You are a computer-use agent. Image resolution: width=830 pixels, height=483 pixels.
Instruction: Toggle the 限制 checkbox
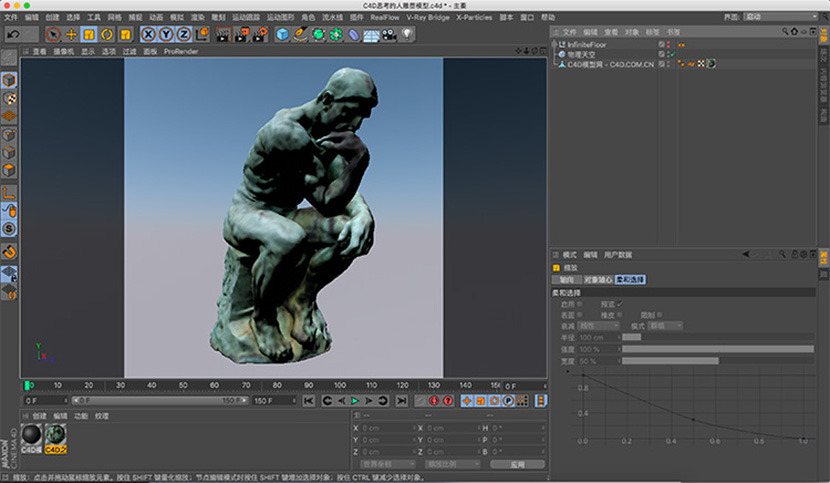660,315
